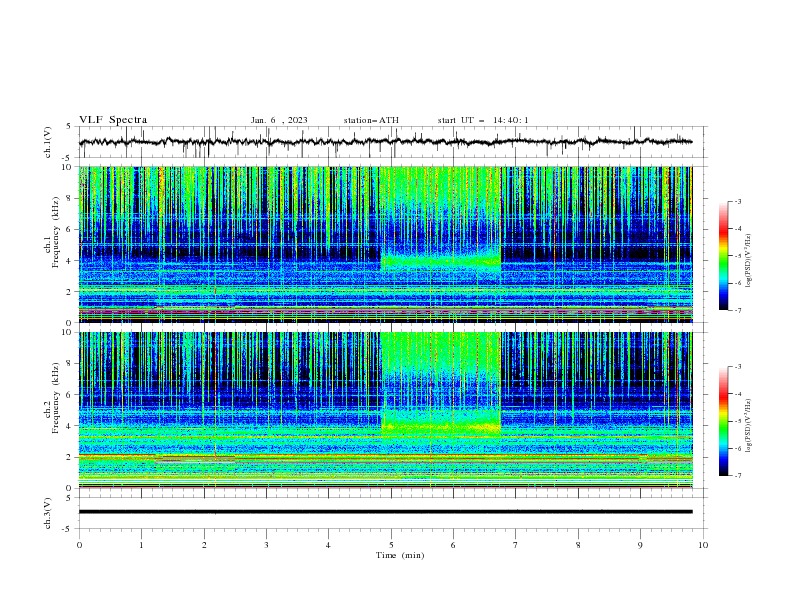Click the upper log(PSD)(V²/Hz) colorbar label
The width and height of the screenshot is (792, 612).
click(749, 261)
